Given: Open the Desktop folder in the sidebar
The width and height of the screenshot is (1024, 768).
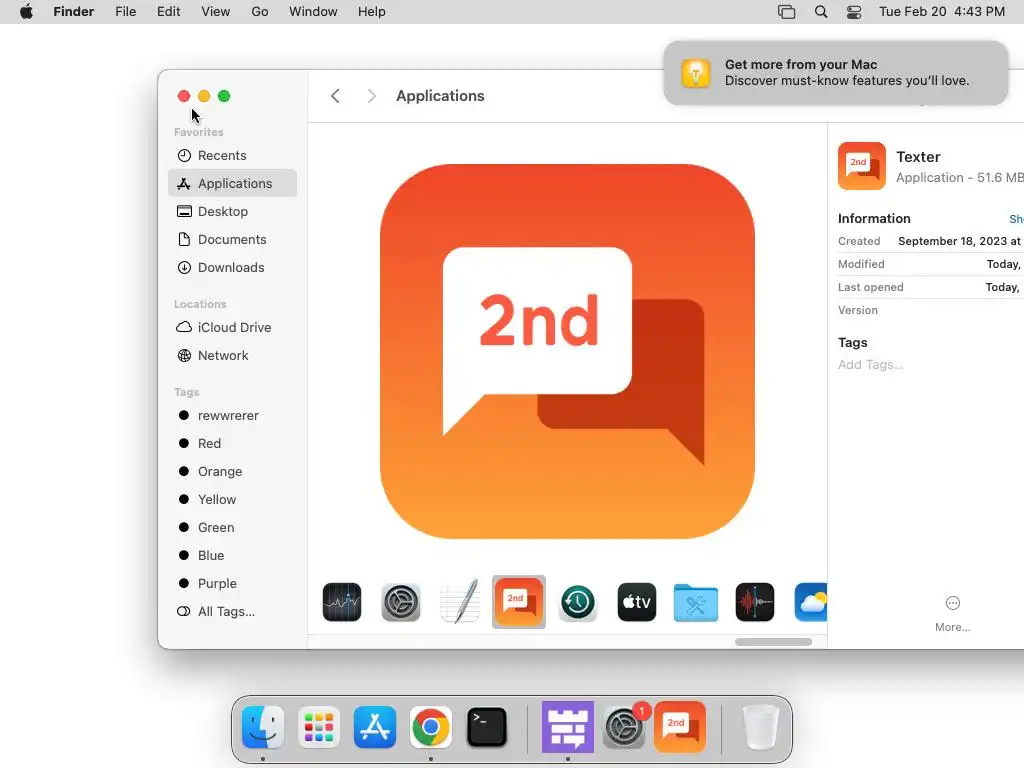Looking at the screenshot, I should (x=232, y=212).
